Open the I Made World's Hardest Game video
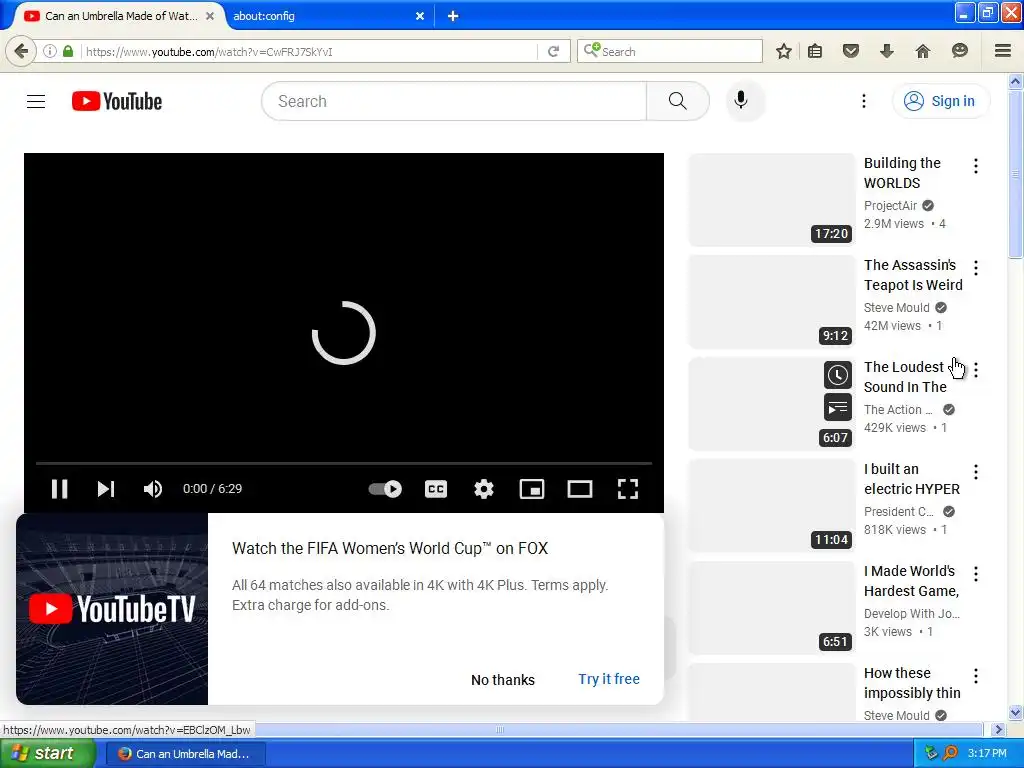Image resolution: width=1024 pixels, height=768 pixels. pyautogui.click(x=911, y=581)
